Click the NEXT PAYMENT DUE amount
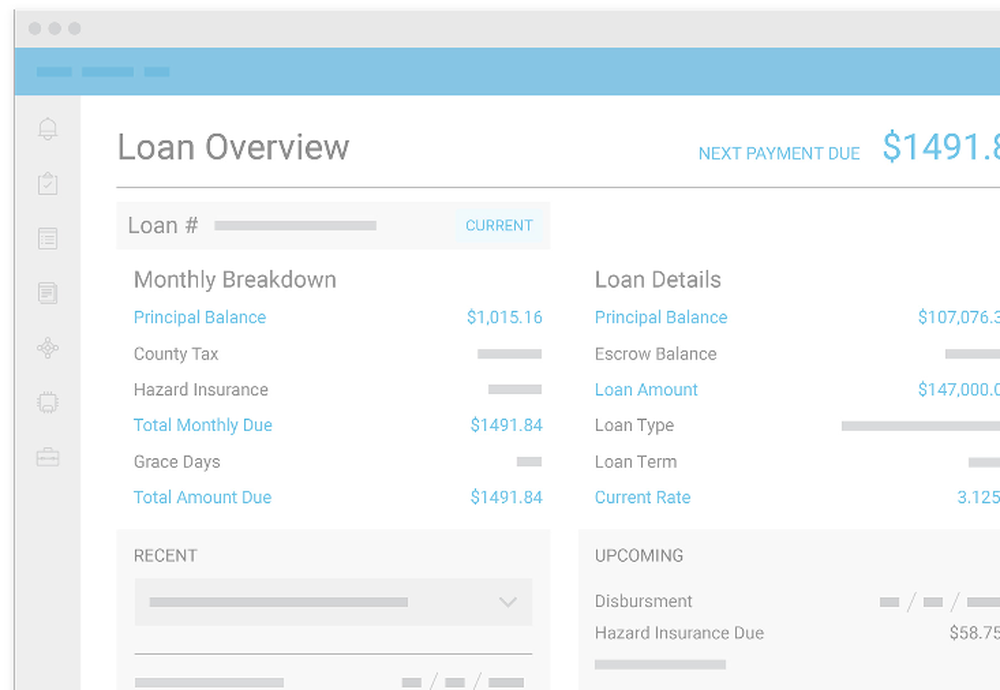The image size is (1000, 690). point(938,147)
